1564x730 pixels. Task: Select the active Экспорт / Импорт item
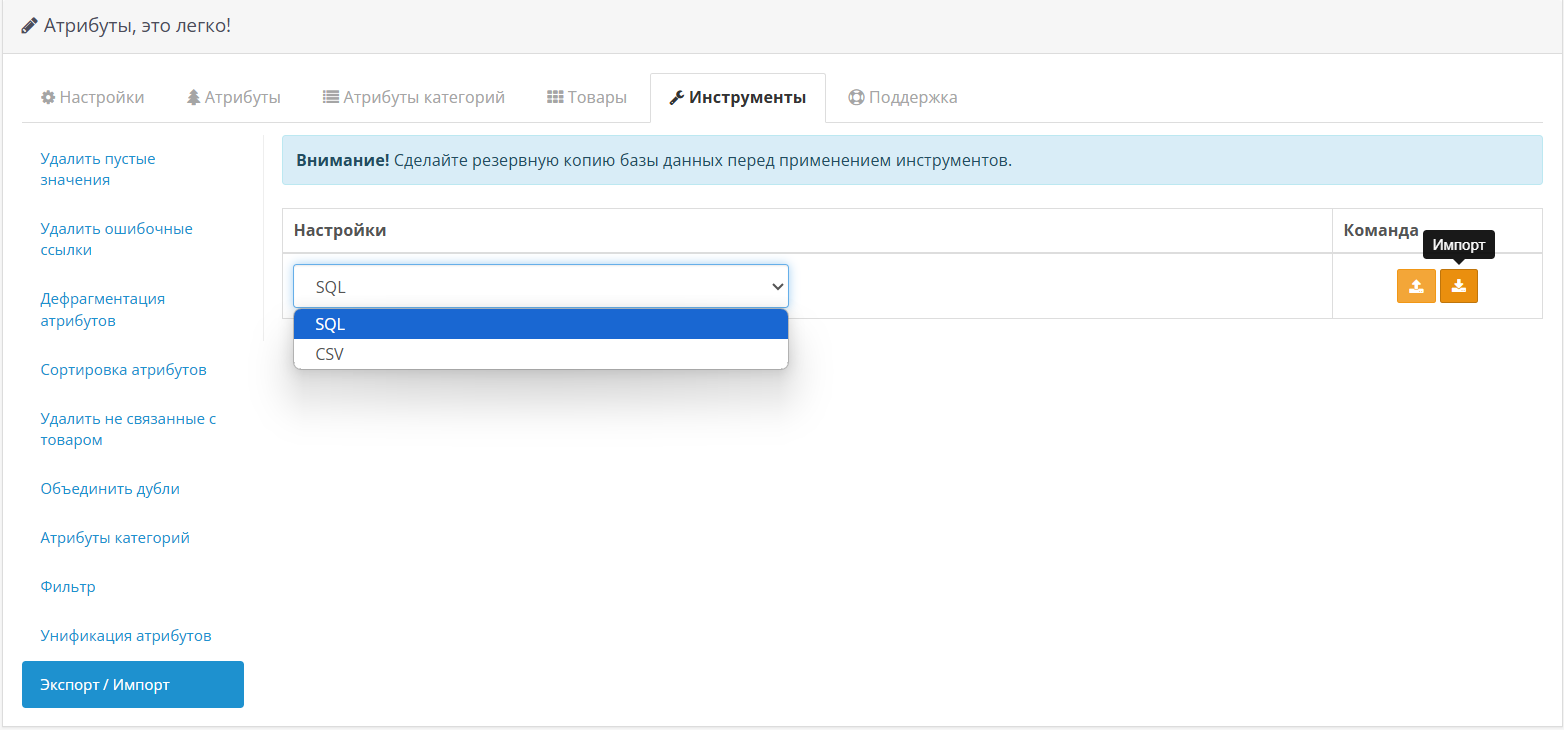tap(133, 685)
